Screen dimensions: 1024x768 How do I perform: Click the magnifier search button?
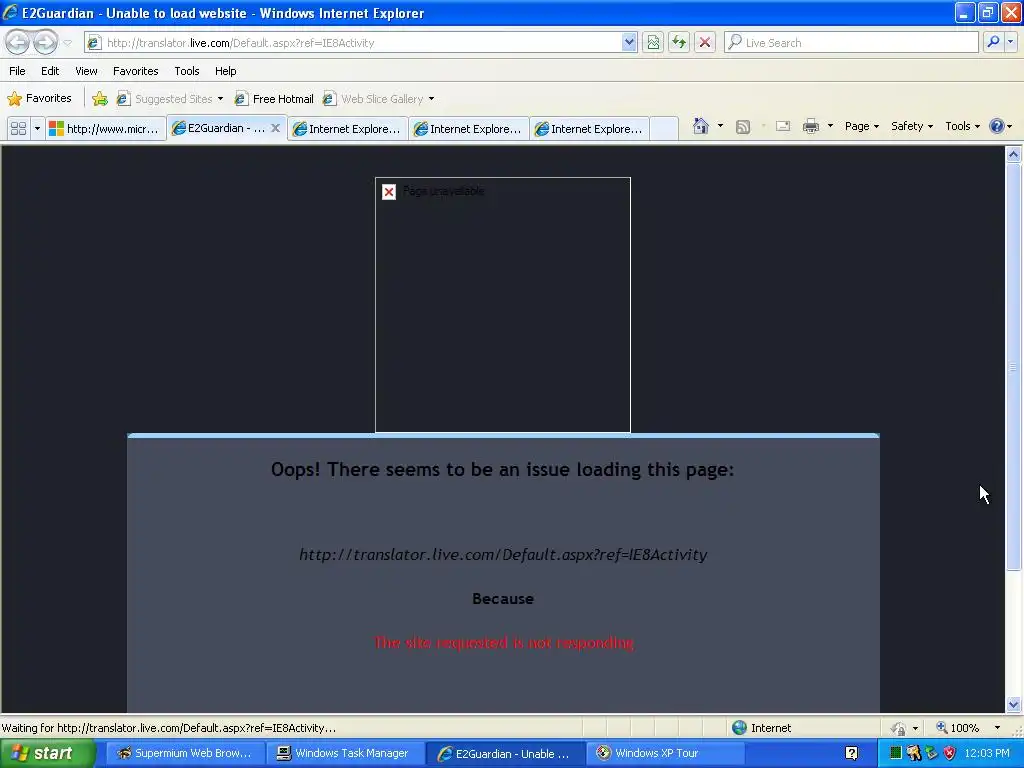993,42
